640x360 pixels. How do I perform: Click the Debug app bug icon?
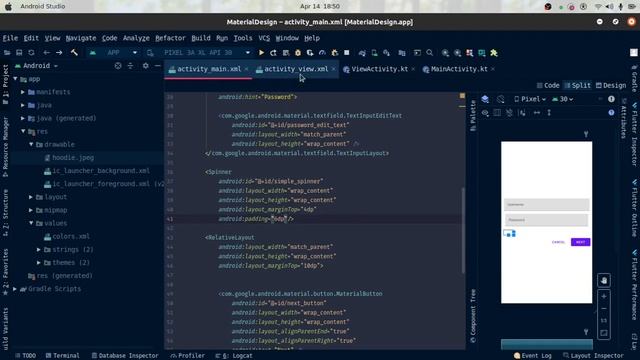[x=298, y=53]
